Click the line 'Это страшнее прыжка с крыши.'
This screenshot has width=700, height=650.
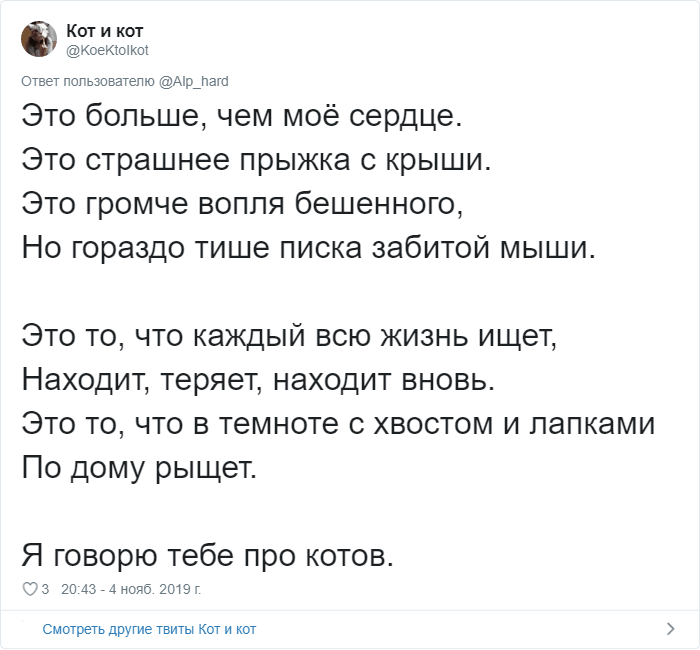256,160
